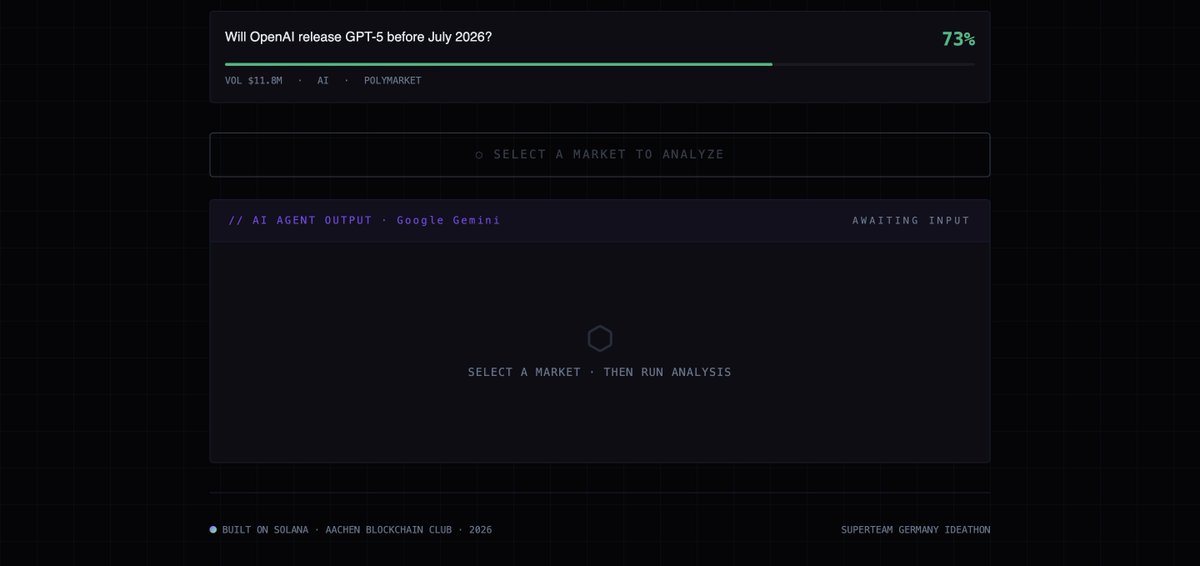Click the market question about GPT-5

(358, 37)
